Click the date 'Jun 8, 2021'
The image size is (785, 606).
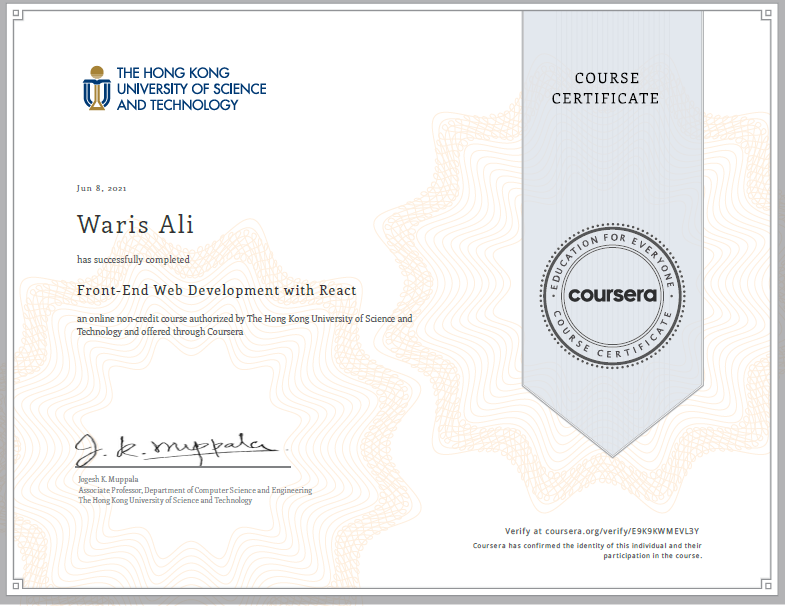pyautogui.click(x=102, y=188)
